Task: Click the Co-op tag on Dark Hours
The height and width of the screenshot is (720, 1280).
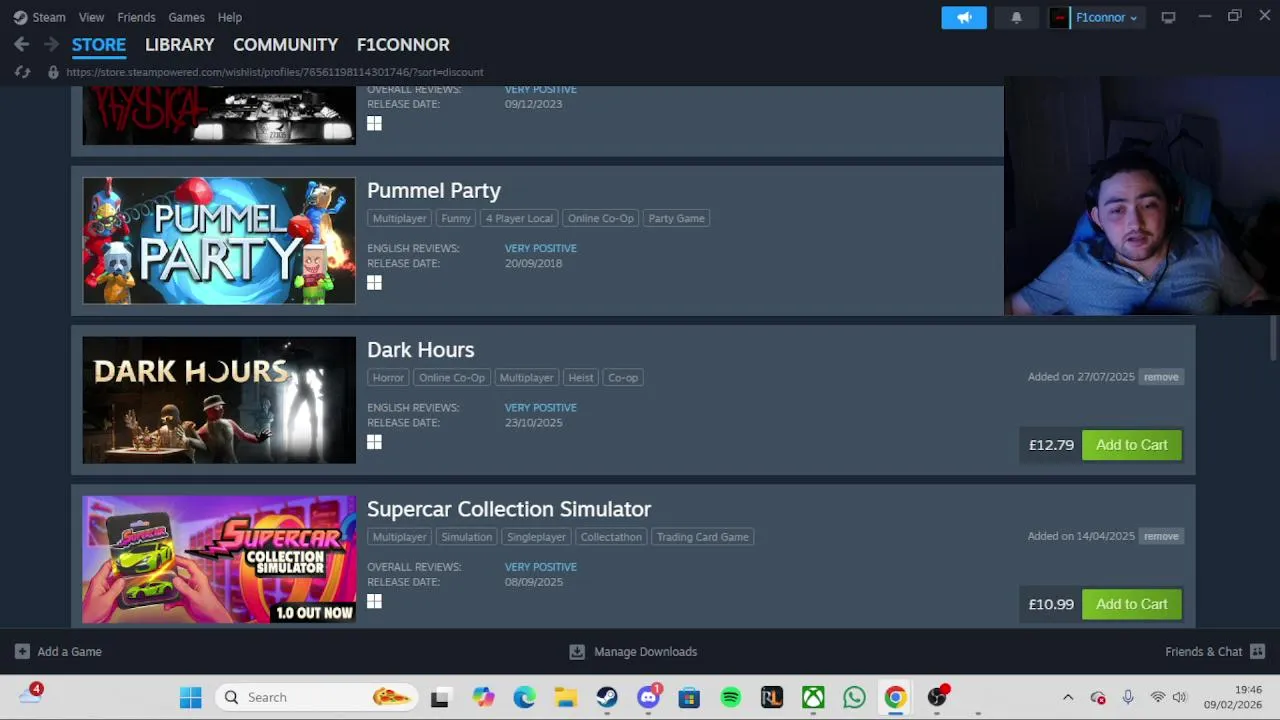Action: coord(623,378)
